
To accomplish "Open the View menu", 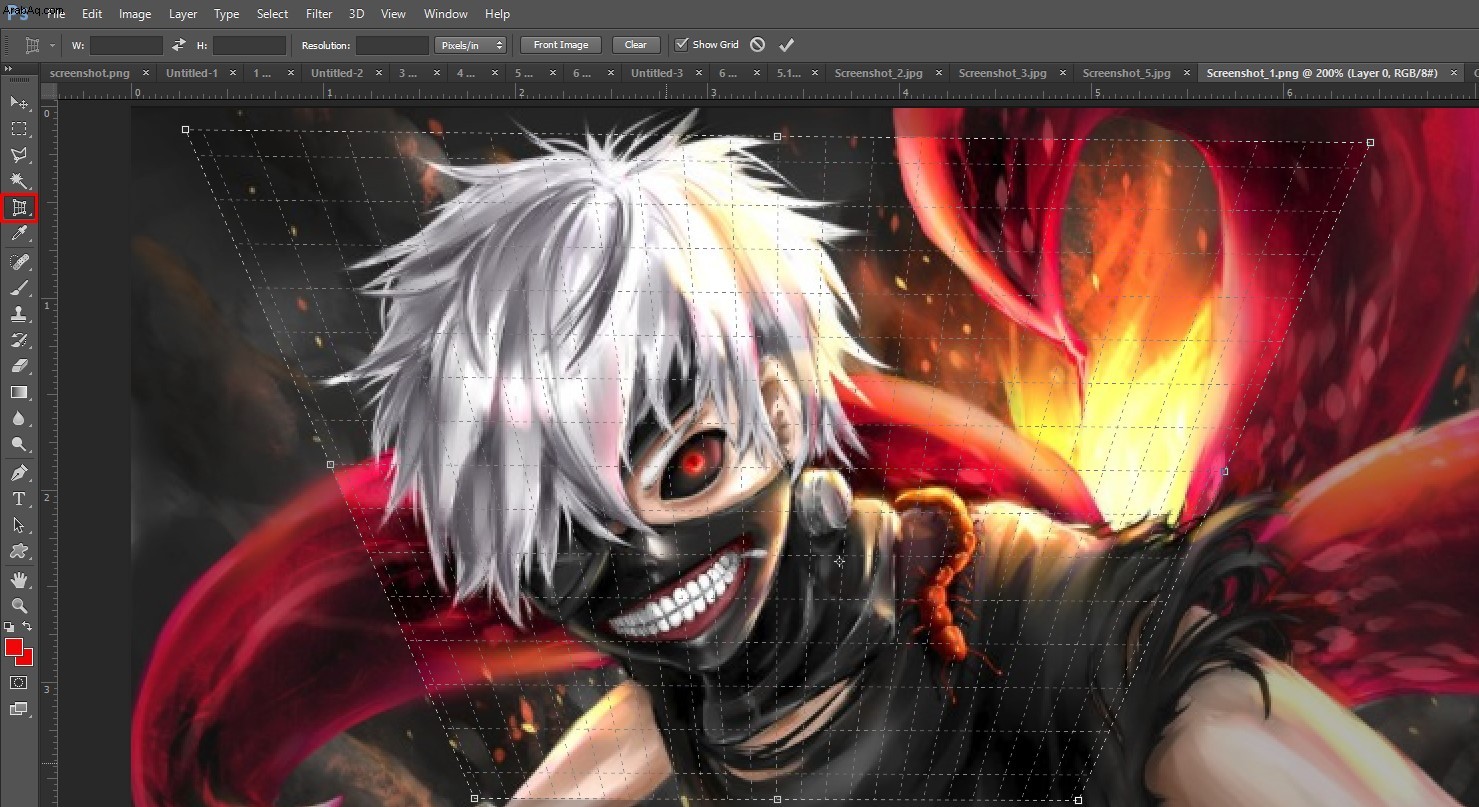I will coord(394,14).
